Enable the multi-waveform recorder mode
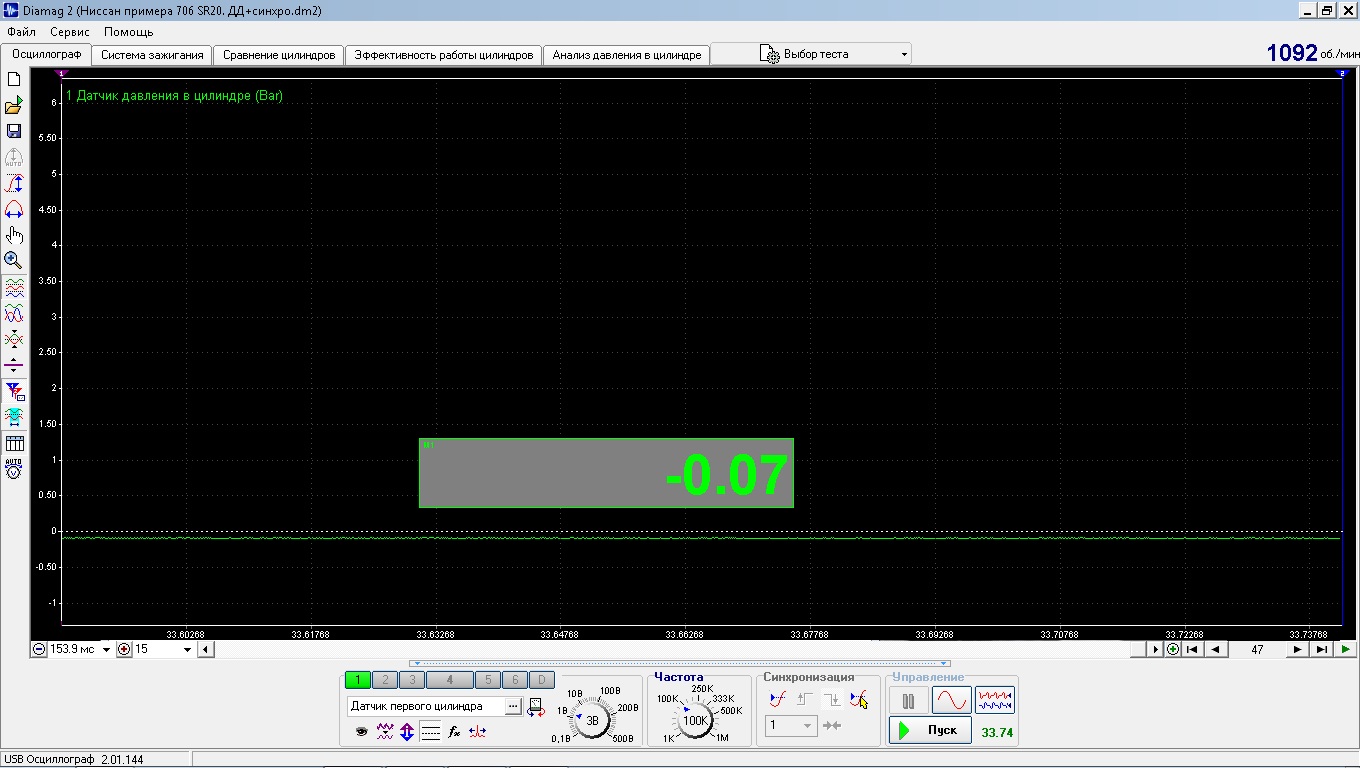Viewport: 1360px width, 768px height. pyautogui.click(x=995, y=700)
